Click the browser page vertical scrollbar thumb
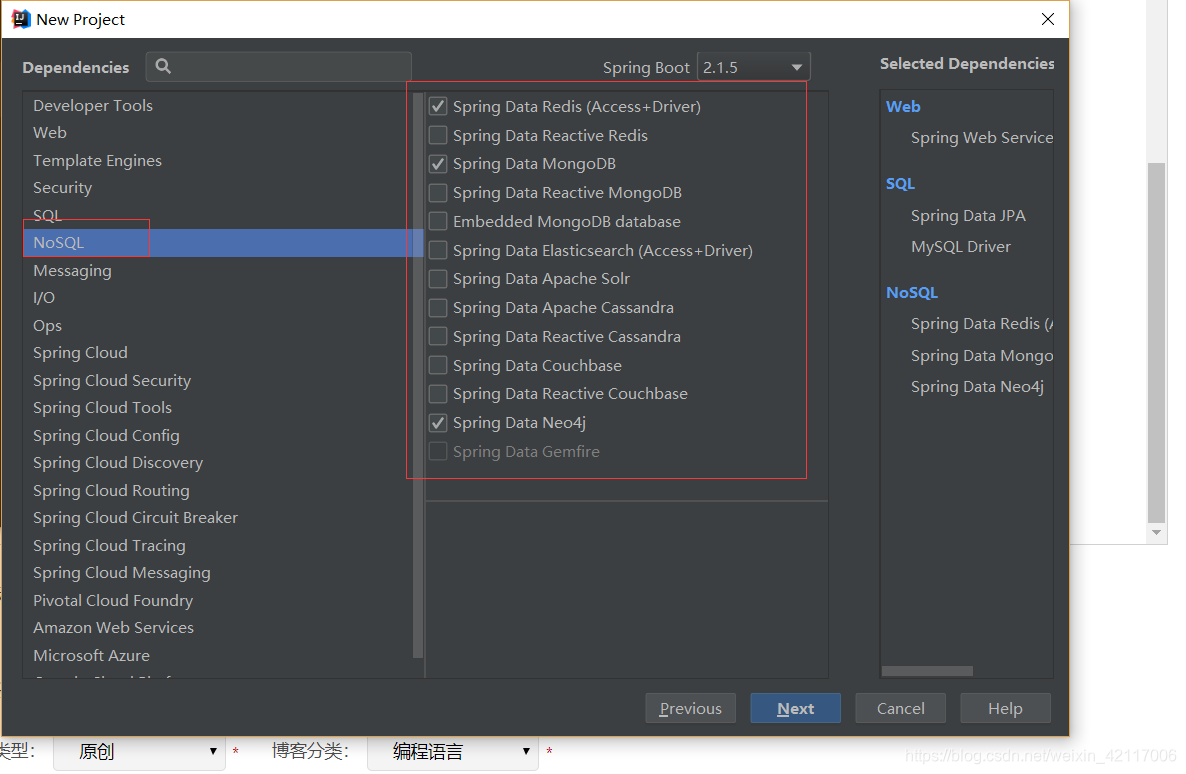Image resolution: width=1186 pixels, height=774 pixels. pos(1156,343)
